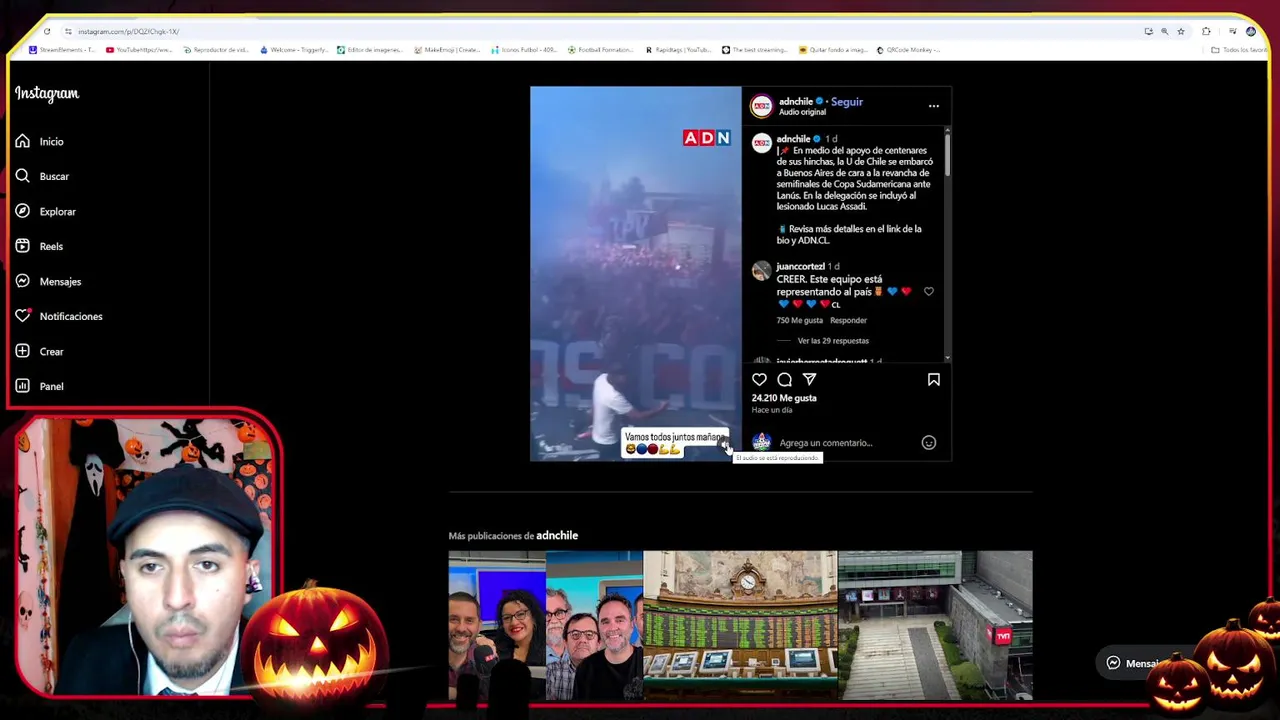Follow adnchile with Seguir button

(x=847, y=102)
